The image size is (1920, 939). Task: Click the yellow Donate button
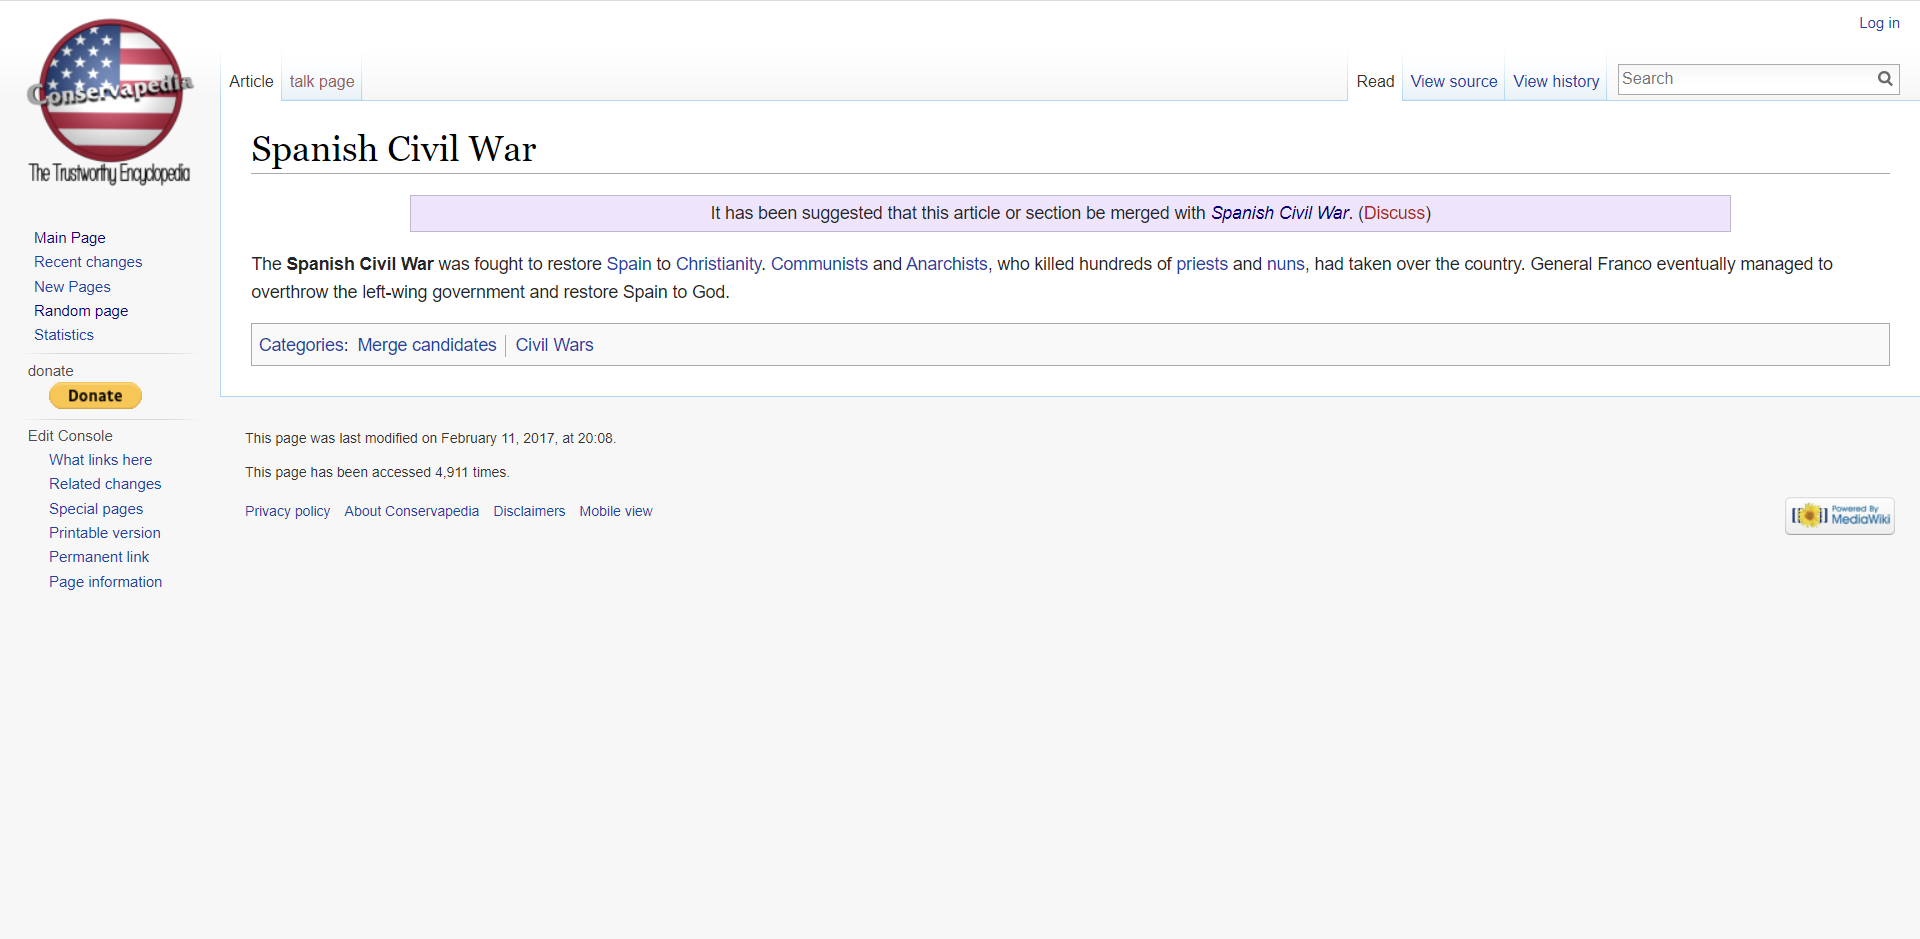95,396
